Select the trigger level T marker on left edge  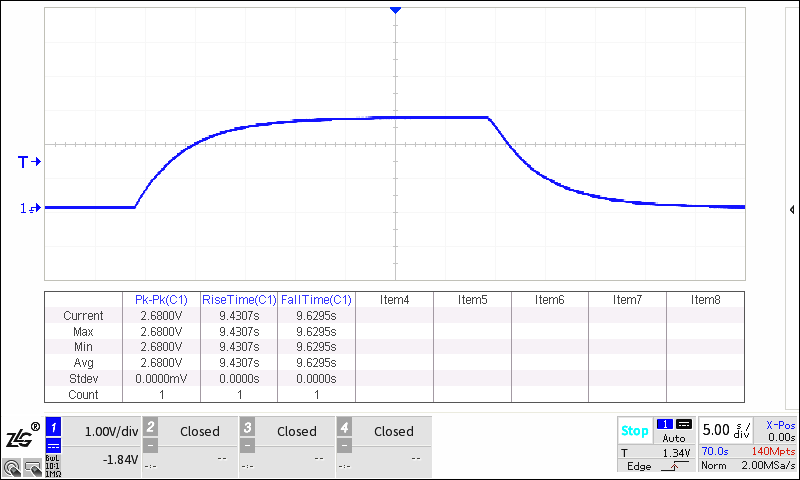[x=28, y=161]
